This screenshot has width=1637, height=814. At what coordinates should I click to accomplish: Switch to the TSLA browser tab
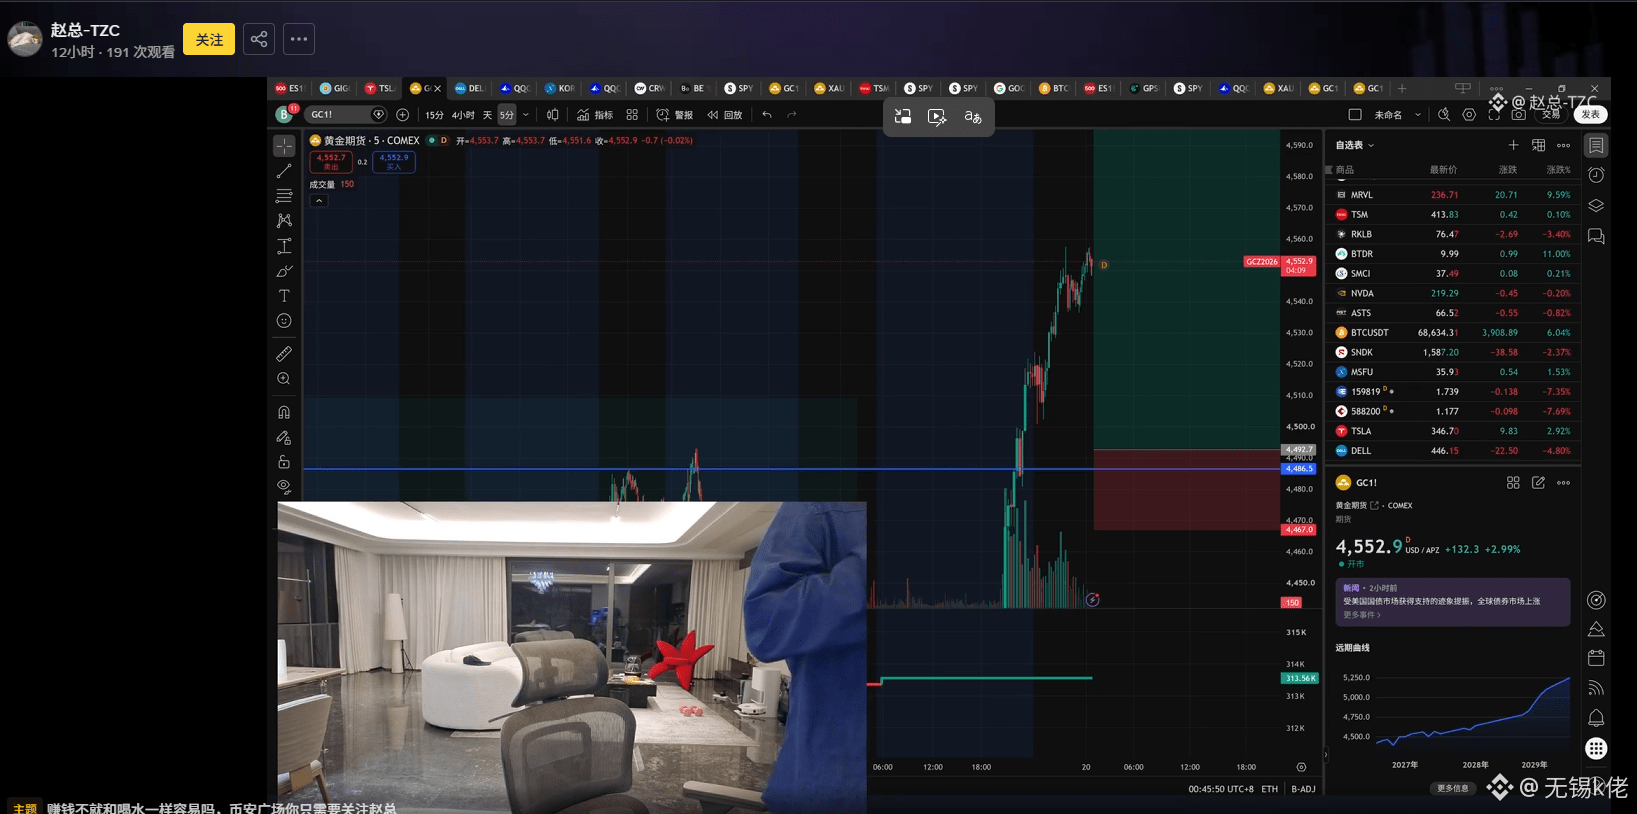tap(380, 88)
